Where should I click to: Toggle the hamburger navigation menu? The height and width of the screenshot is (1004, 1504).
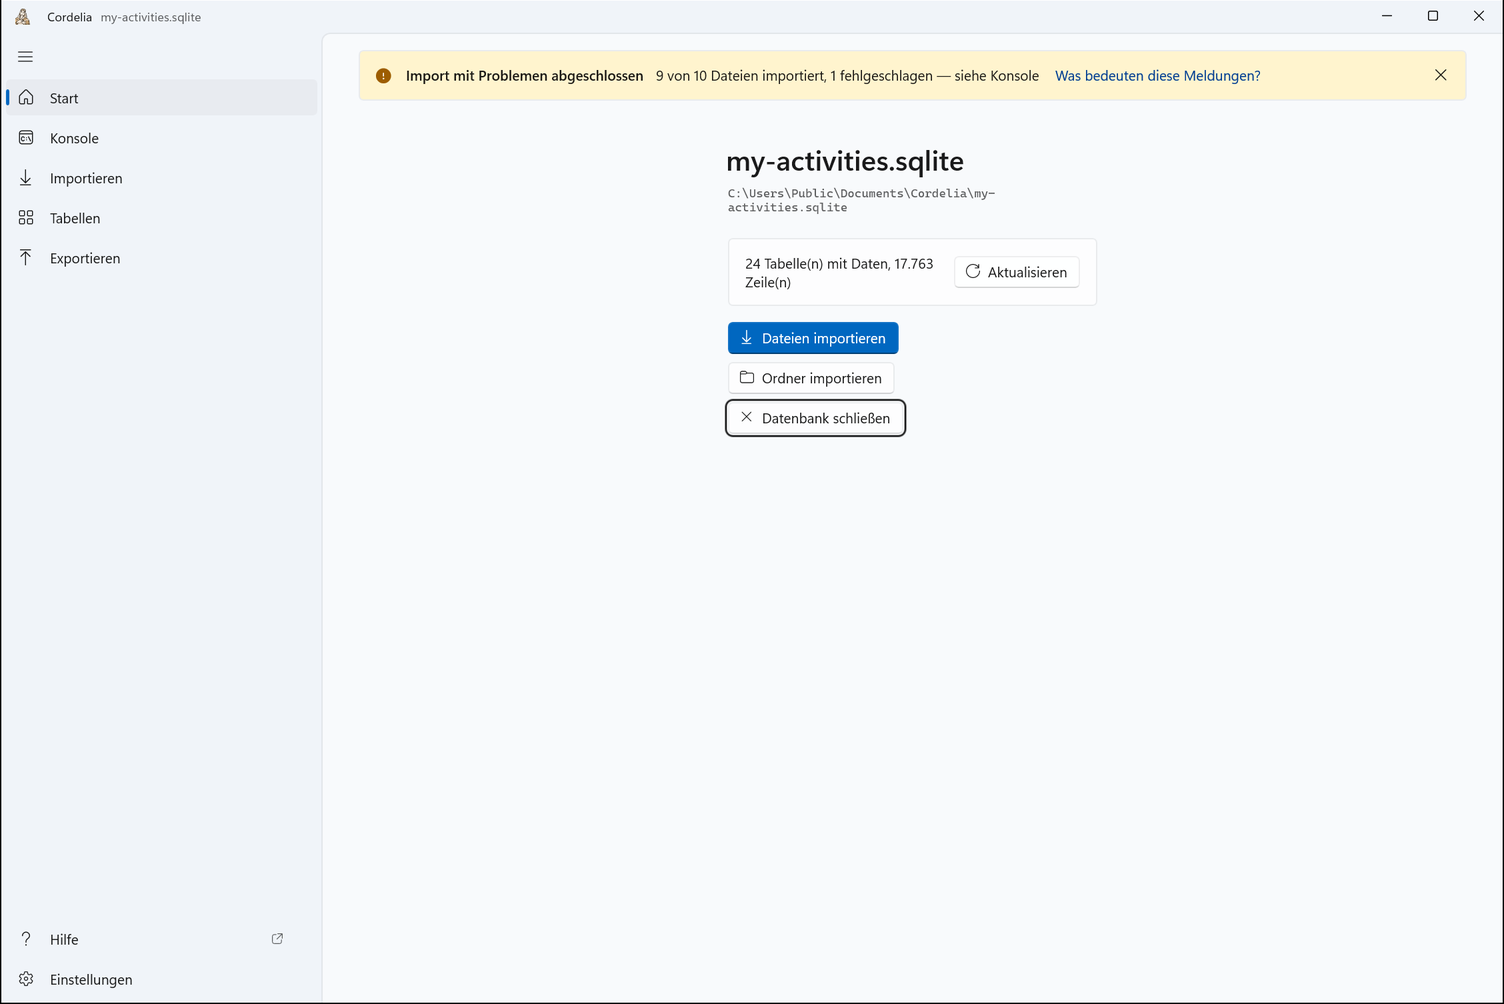click(26, 57)
